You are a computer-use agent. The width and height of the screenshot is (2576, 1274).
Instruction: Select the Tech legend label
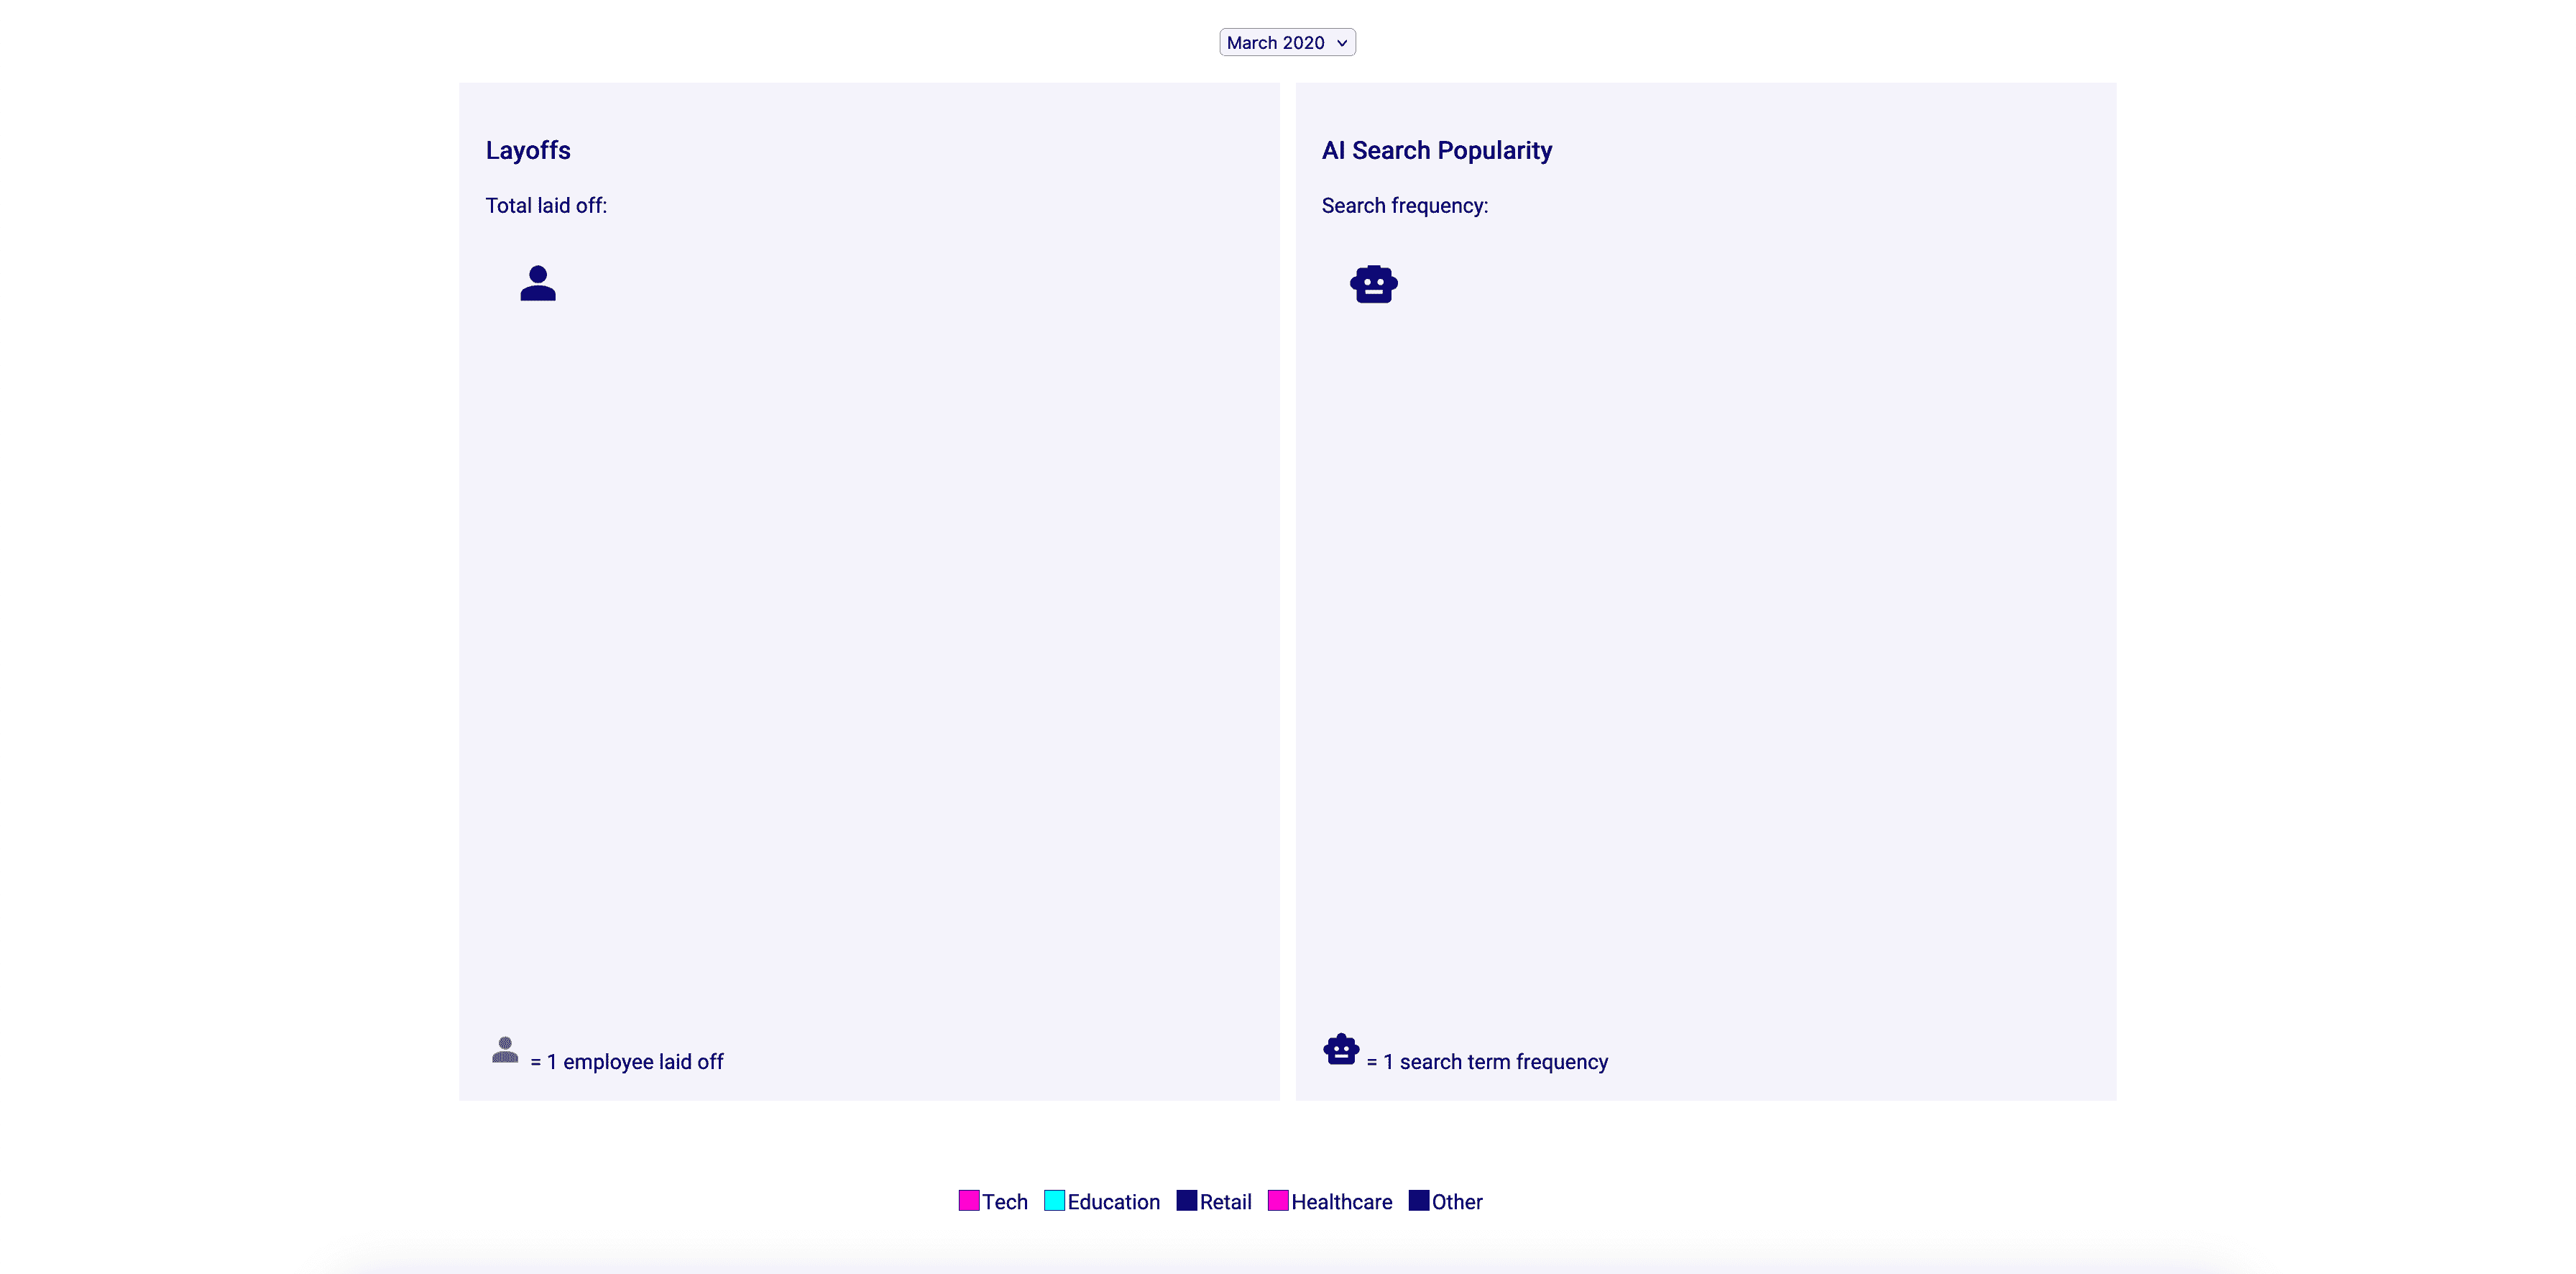click(1004, 1202)
